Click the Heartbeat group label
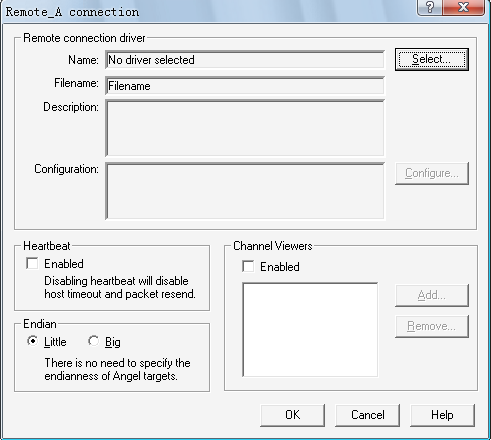The width and height of the screenshot is (491, 440). coord(47,246)
